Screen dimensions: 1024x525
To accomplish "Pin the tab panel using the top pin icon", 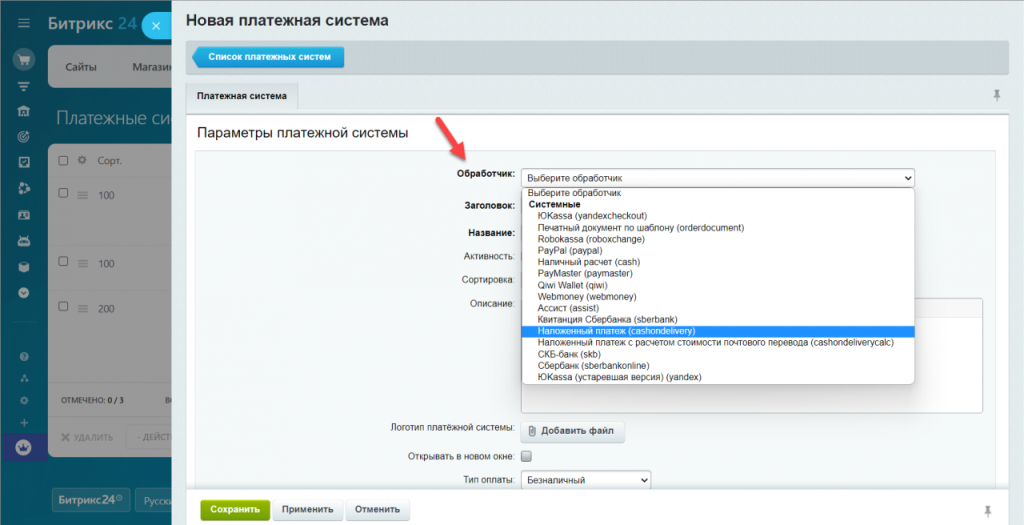I will coord(996,95).
